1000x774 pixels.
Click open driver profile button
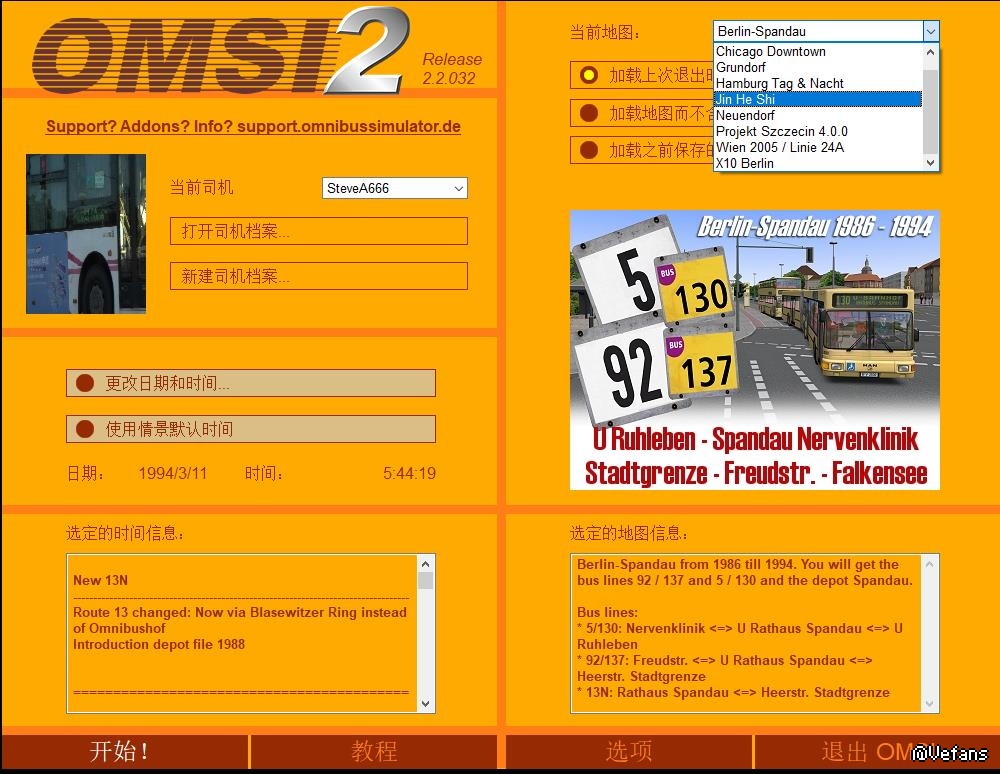point(319,231)
